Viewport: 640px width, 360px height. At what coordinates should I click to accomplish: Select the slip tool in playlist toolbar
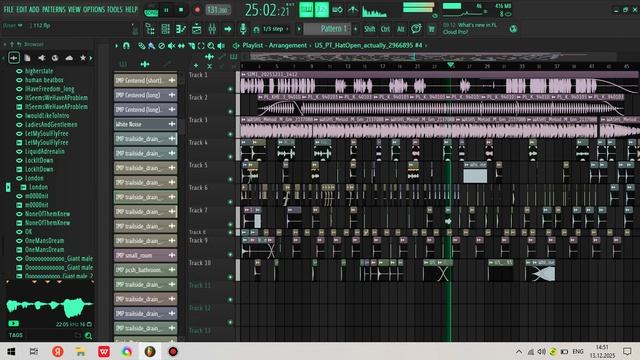tap(181, 46)
